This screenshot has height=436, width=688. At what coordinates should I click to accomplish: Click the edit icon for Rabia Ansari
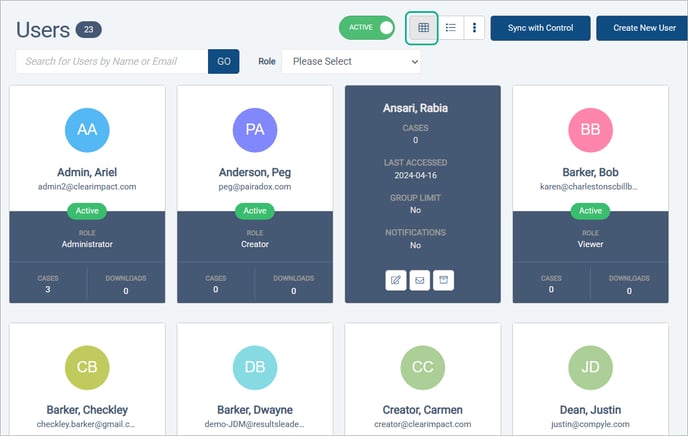tap(395, 280)
